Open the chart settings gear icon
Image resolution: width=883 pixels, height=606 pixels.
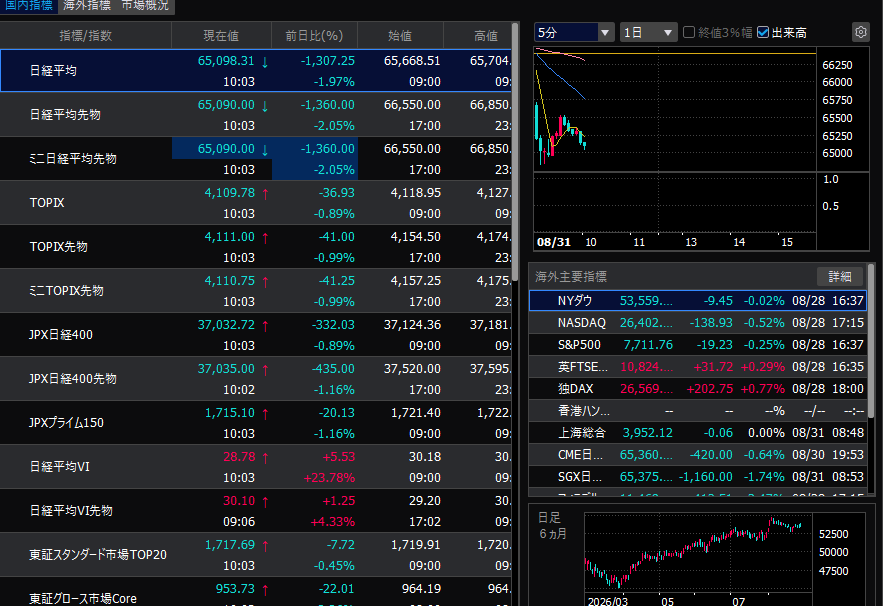pos(860,32)
